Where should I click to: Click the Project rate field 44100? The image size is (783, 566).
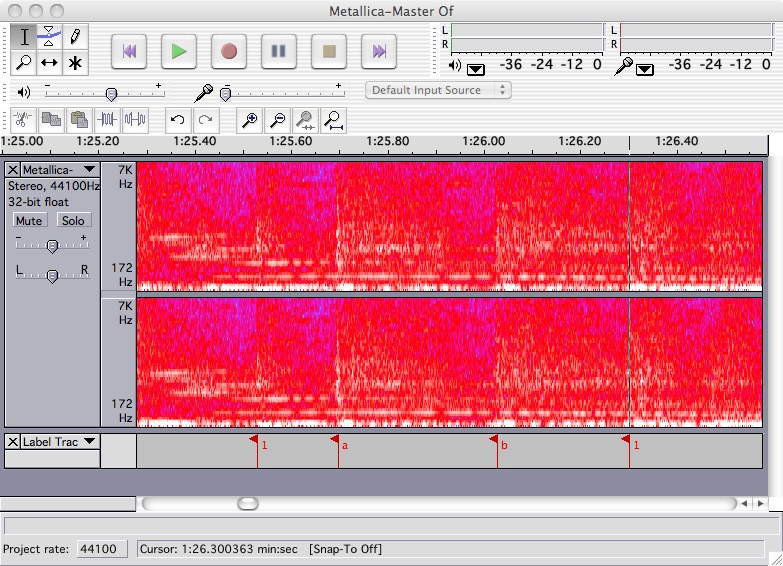click(x=102, y=549)
